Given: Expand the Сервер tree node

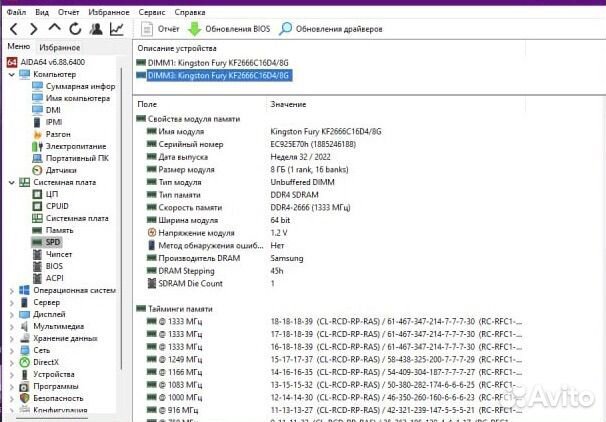Looking at the screenshot, I should pos(12,303).
